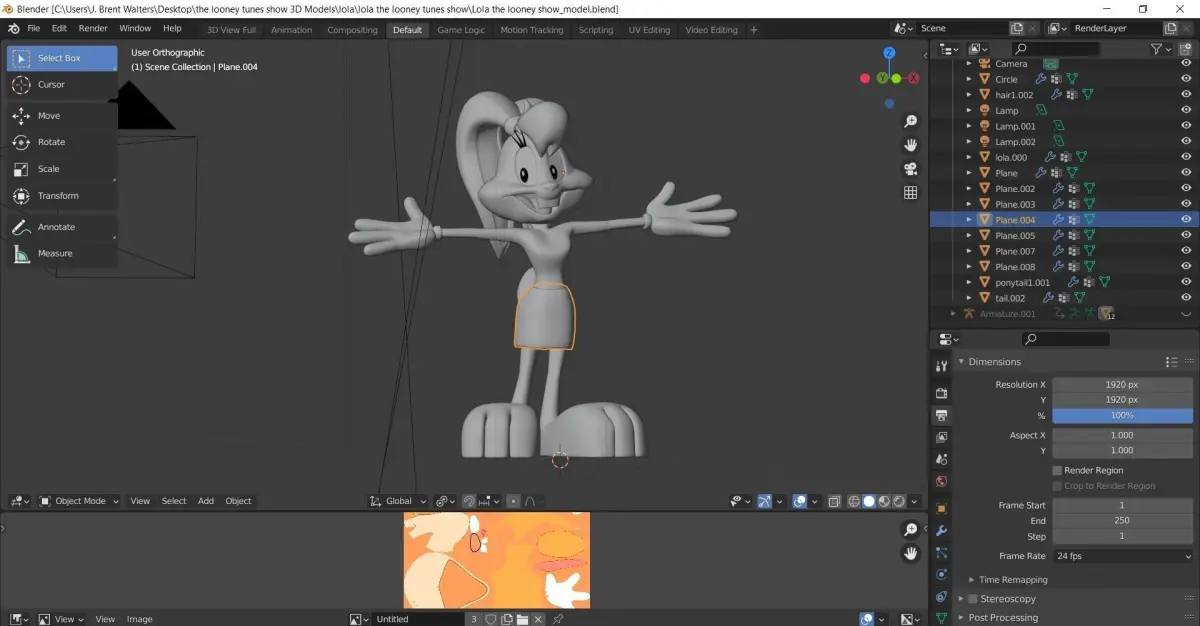Viewport: 1200px width, 626px height.
Task: Switch to the UV Editing workspace tab
Action: click(x=649, y=30)
